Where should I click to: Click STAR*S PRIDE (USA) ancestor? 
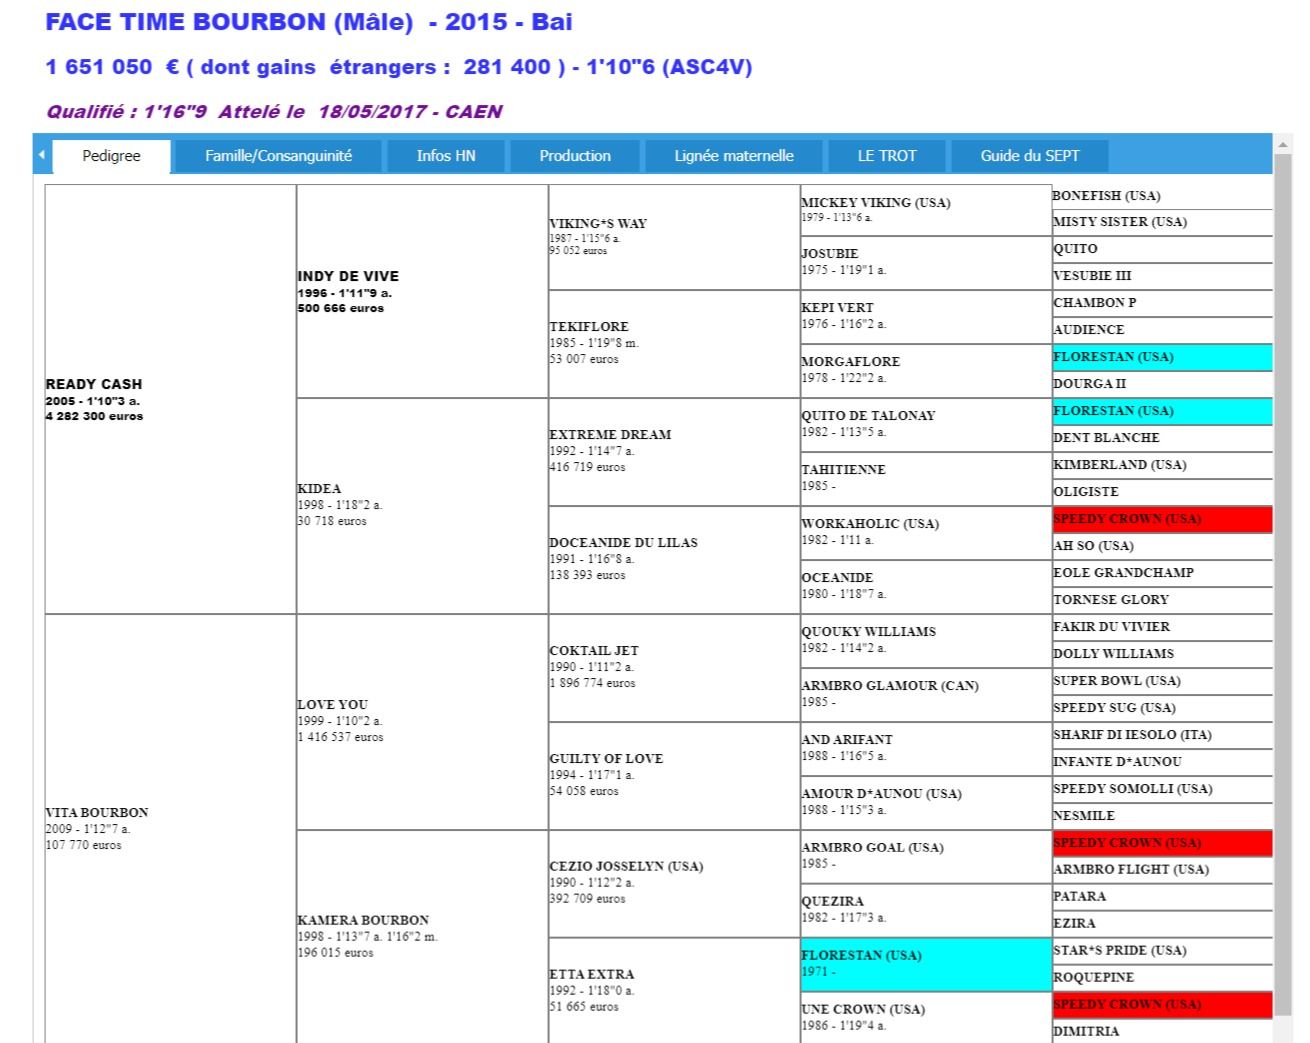1120,950
